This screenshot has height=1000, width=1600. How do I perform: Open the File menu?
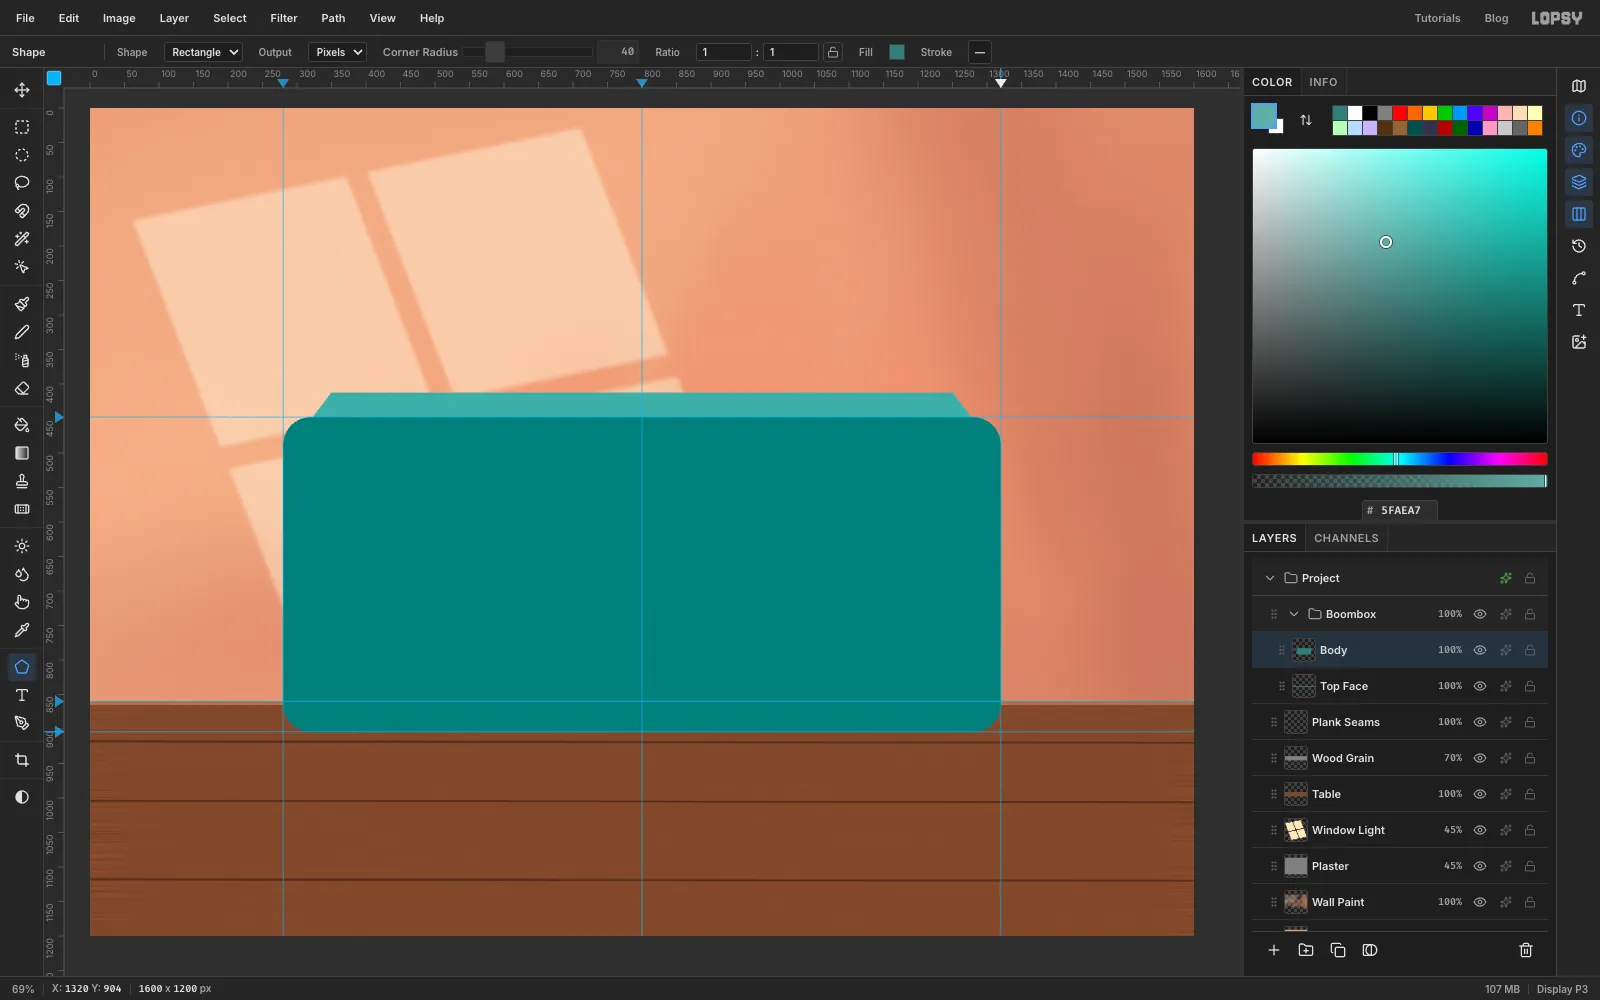pyautogui.click(x=25, y=18)
